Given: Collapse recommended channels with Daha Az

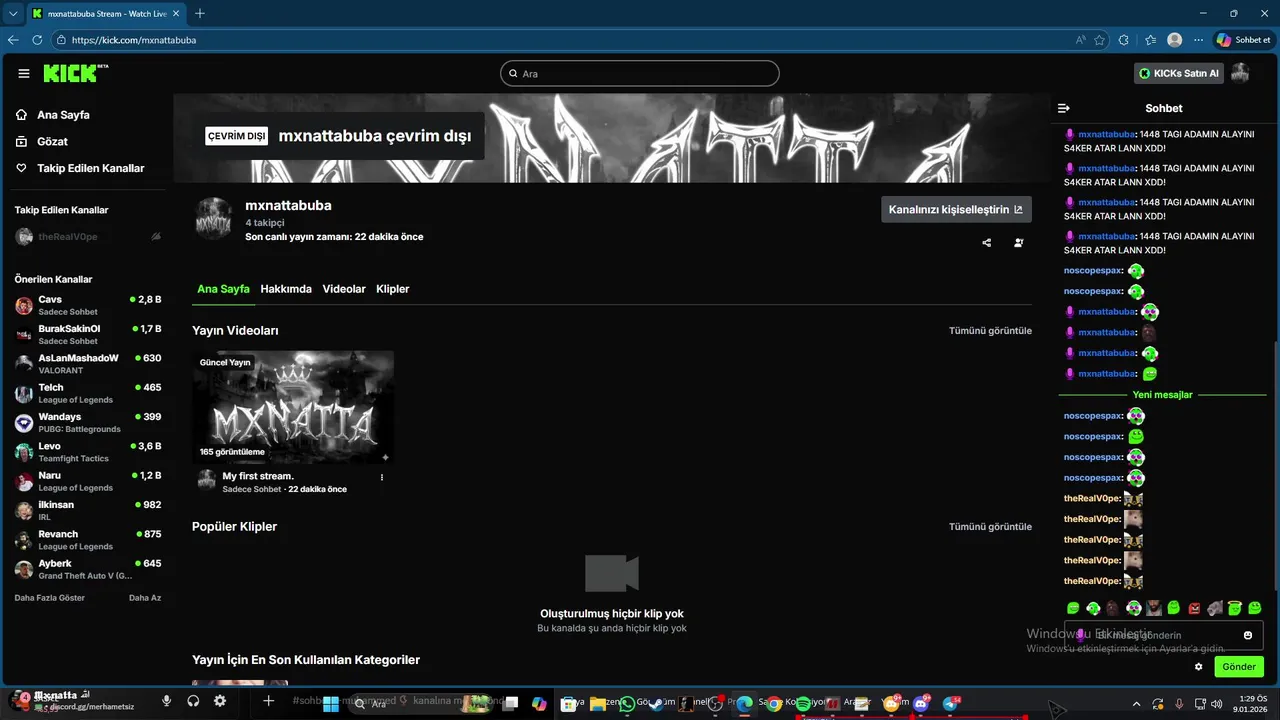Looking at the screenshot, I should [145, 598].
